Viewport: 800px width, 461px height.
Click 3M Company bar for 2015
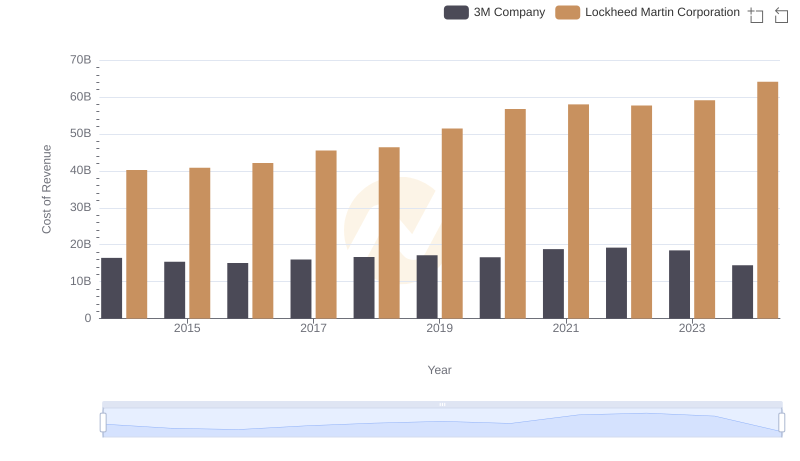coord(174,290)
